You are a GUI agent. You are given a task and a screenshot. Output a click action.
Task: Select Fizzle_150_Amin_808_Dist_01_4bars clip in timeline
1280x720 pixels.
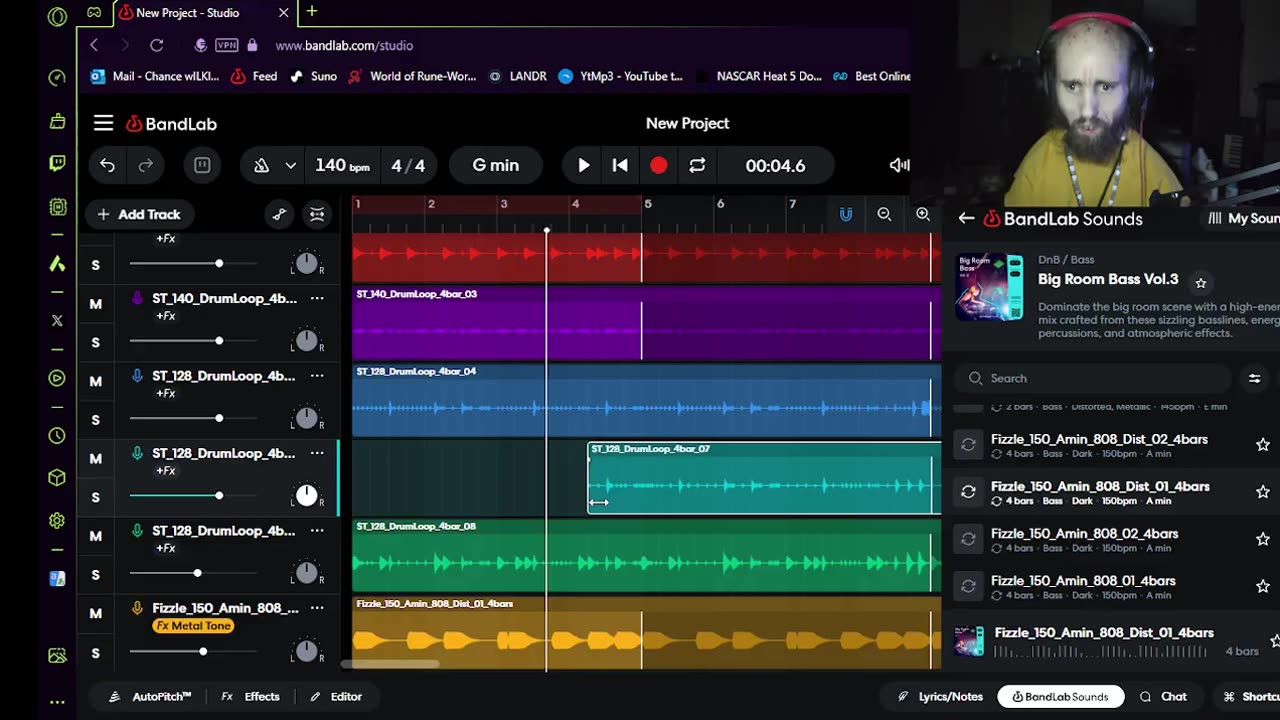[646, 633]
